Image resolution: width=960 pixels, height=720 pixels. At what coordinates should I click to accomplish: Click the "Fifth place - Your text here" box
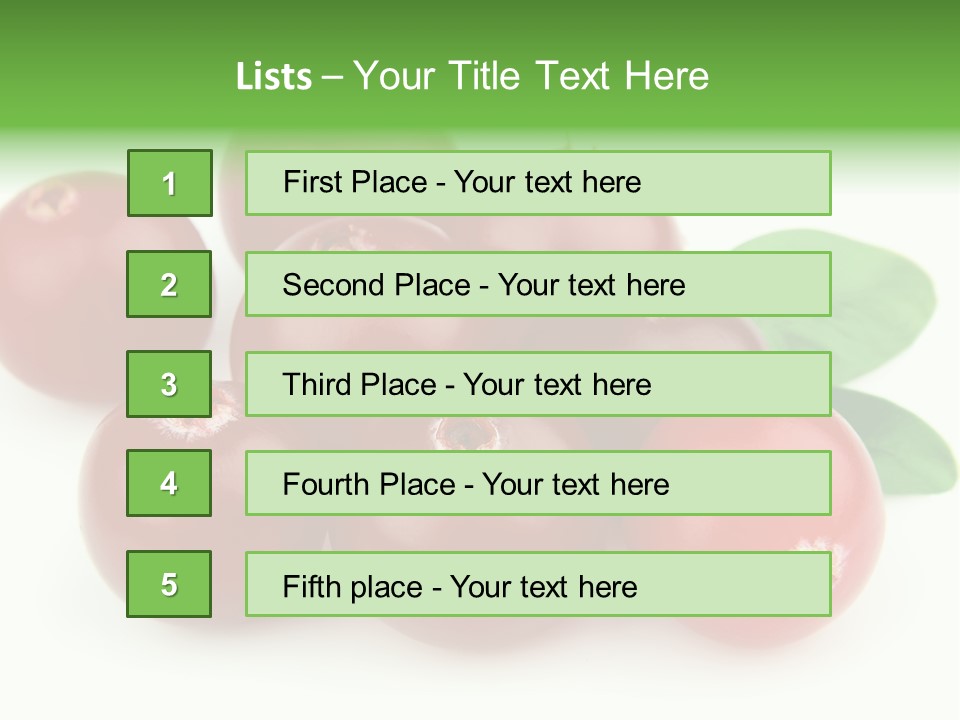pos(538,584)
